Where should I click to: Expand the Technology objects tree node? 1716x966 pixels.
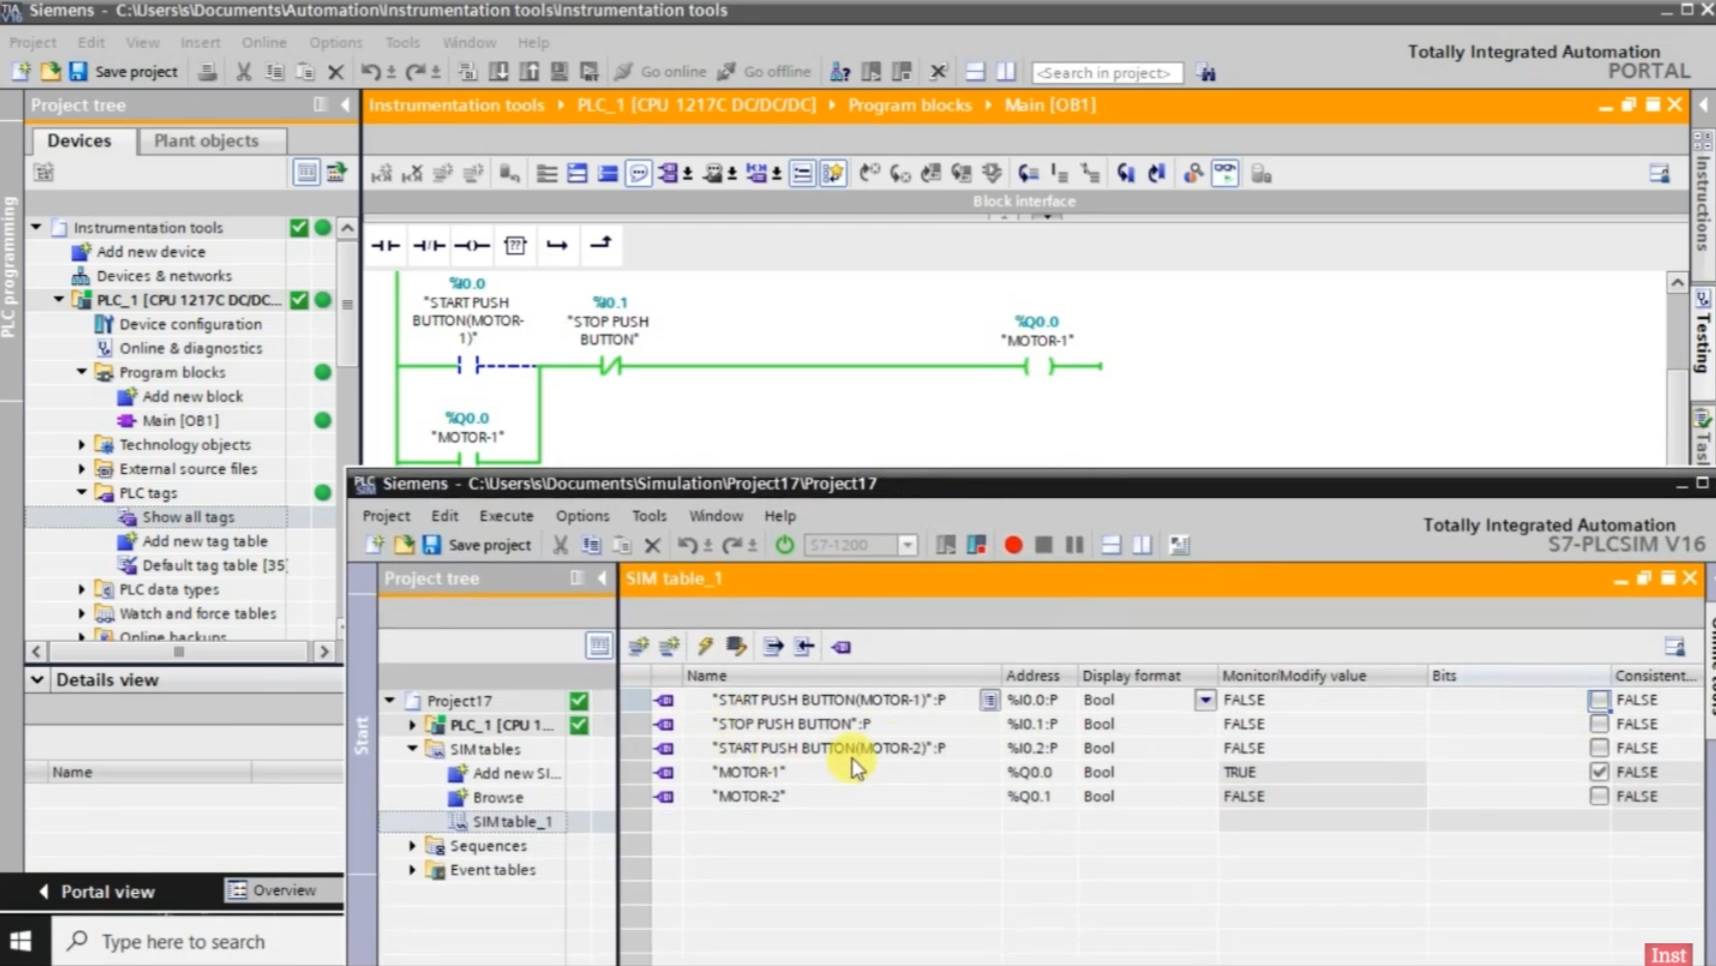82,445
